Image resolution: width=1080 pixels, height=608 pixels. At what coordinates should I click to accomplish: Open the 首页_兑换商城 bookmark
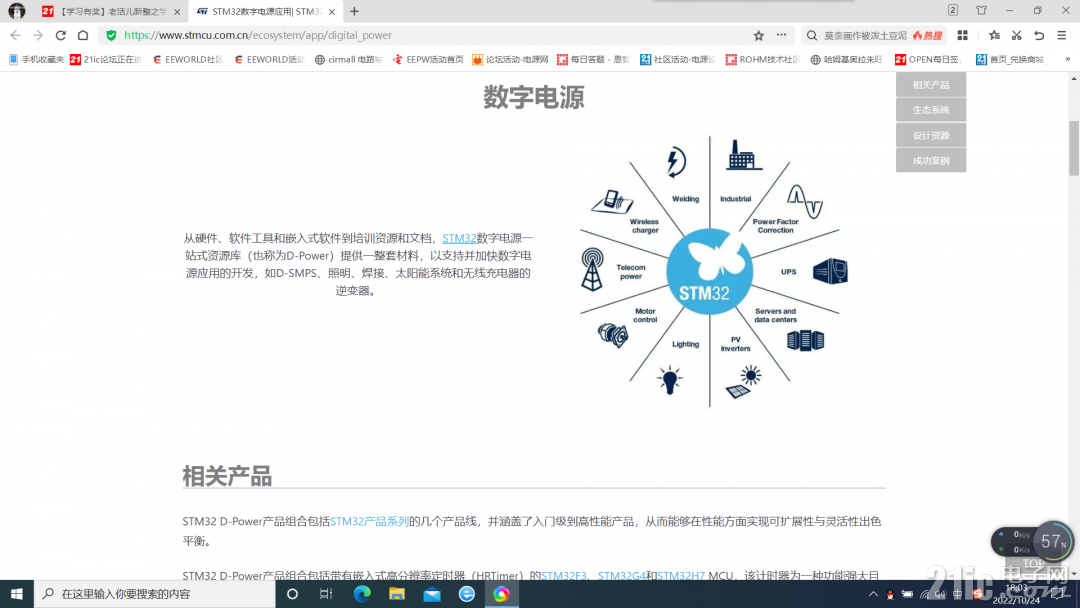1010,60
